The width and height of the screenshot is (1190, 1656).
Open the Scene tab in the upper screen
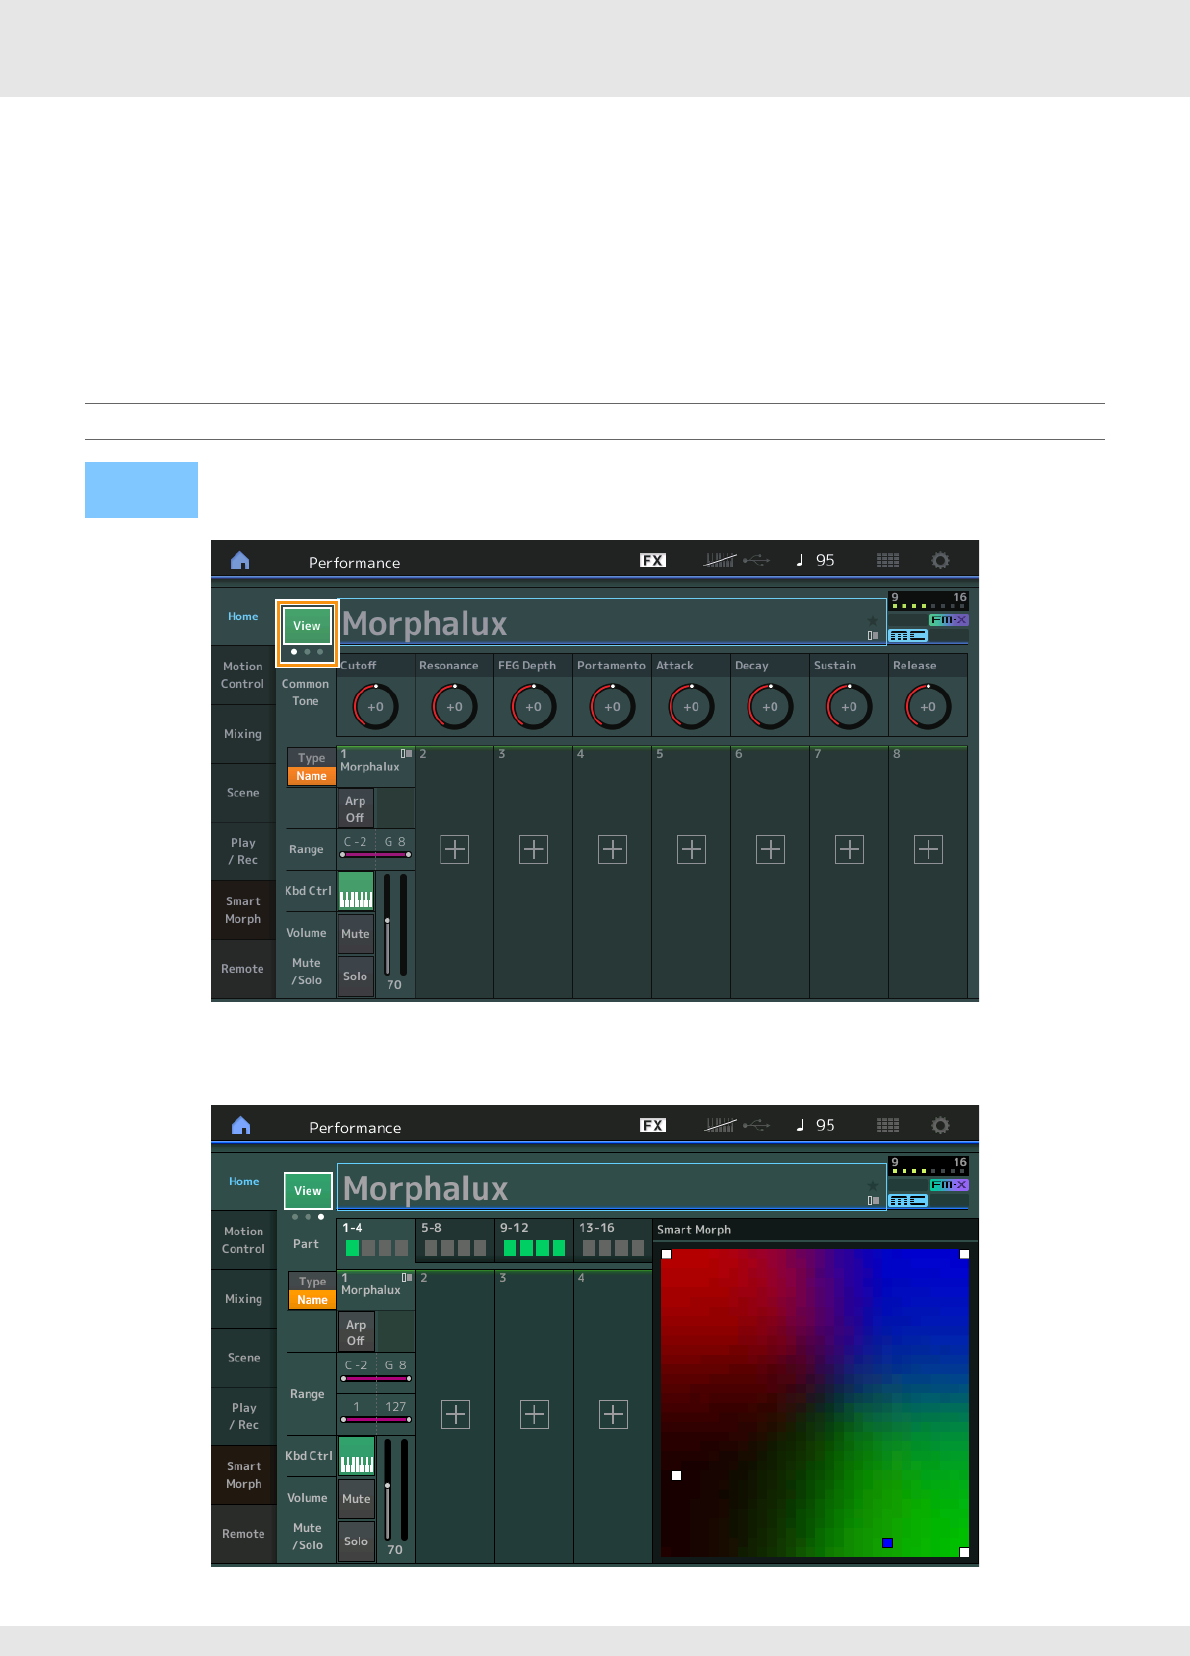coord(243,793)
